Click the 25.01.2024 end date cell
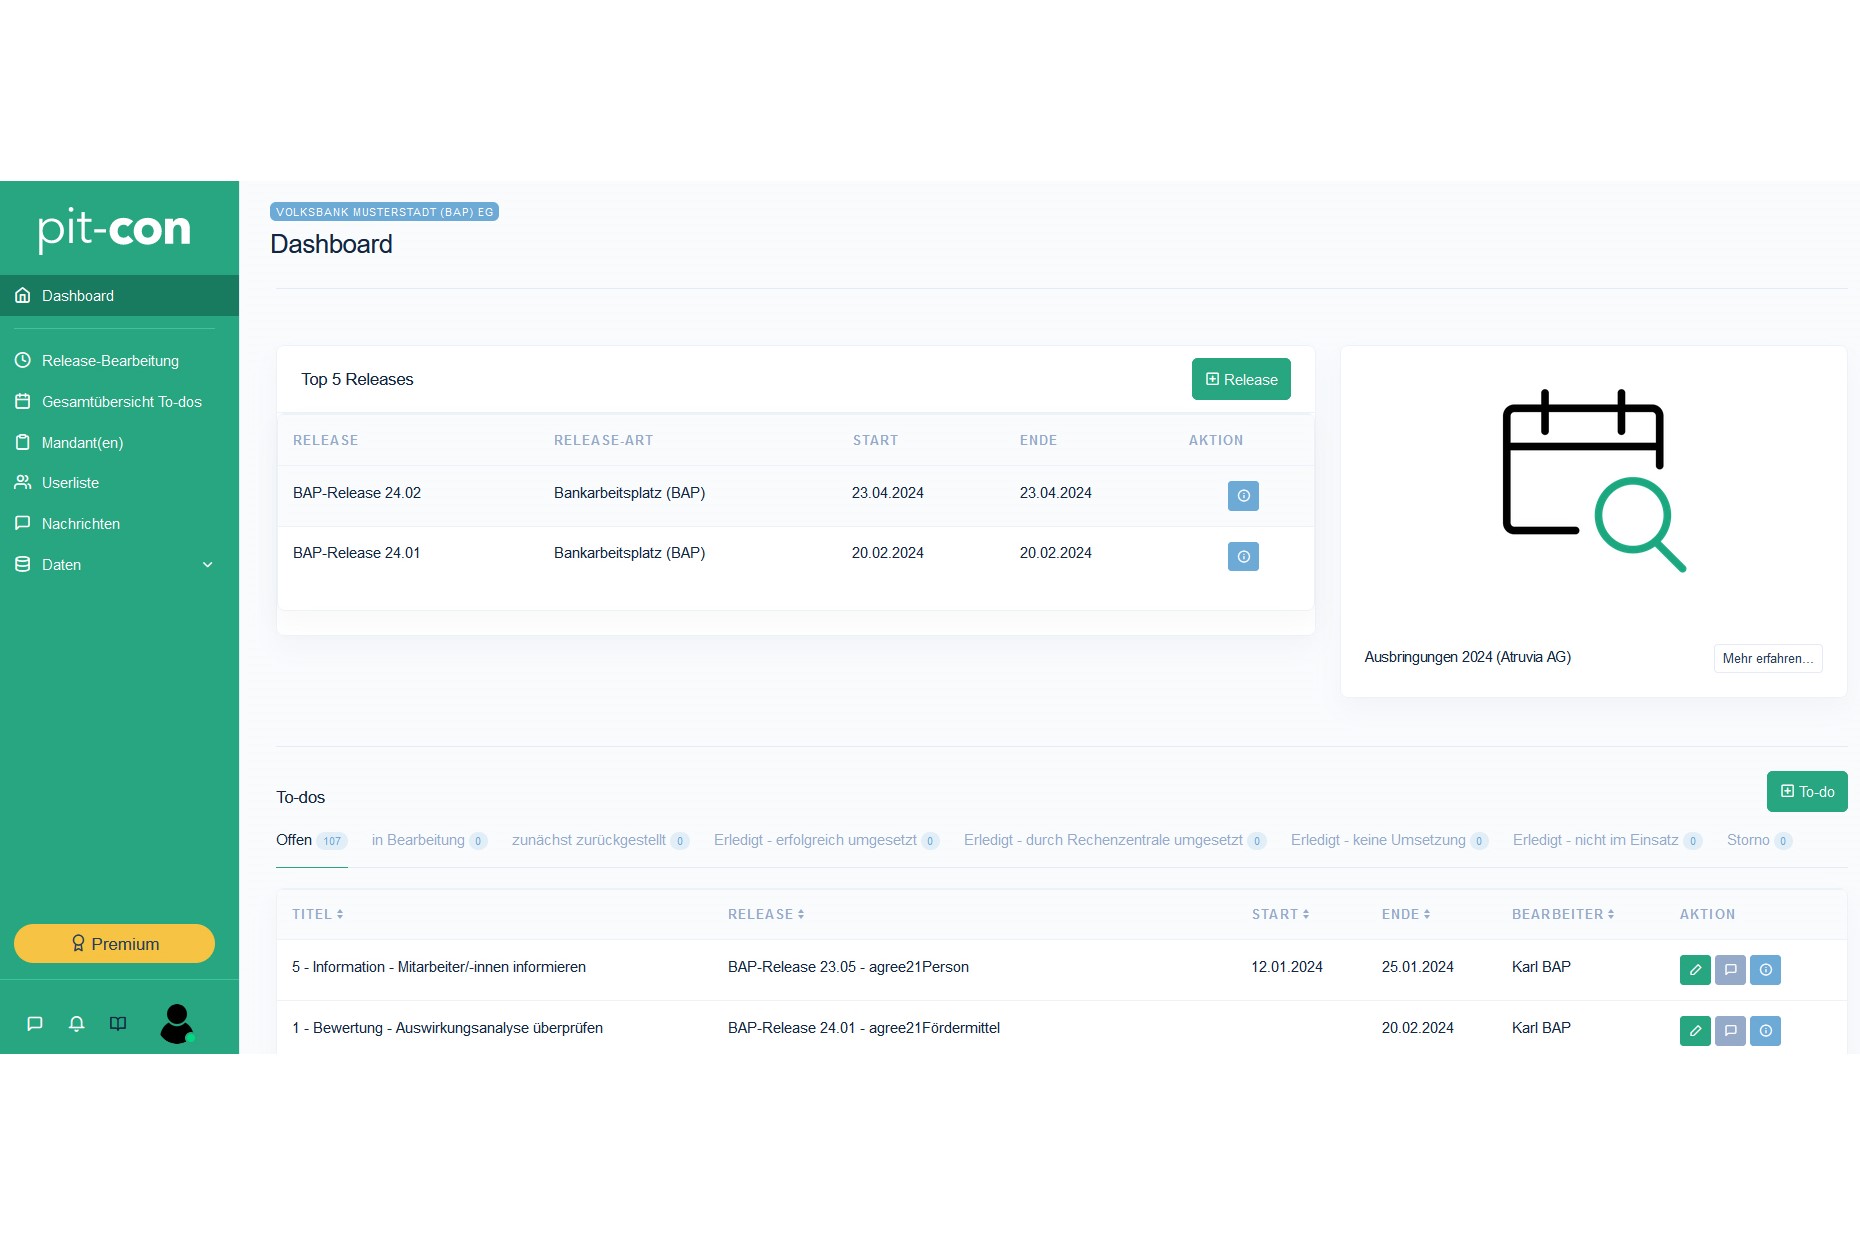The height and width of the screenshot is (1240, 1860). [x=1417, y=967]
